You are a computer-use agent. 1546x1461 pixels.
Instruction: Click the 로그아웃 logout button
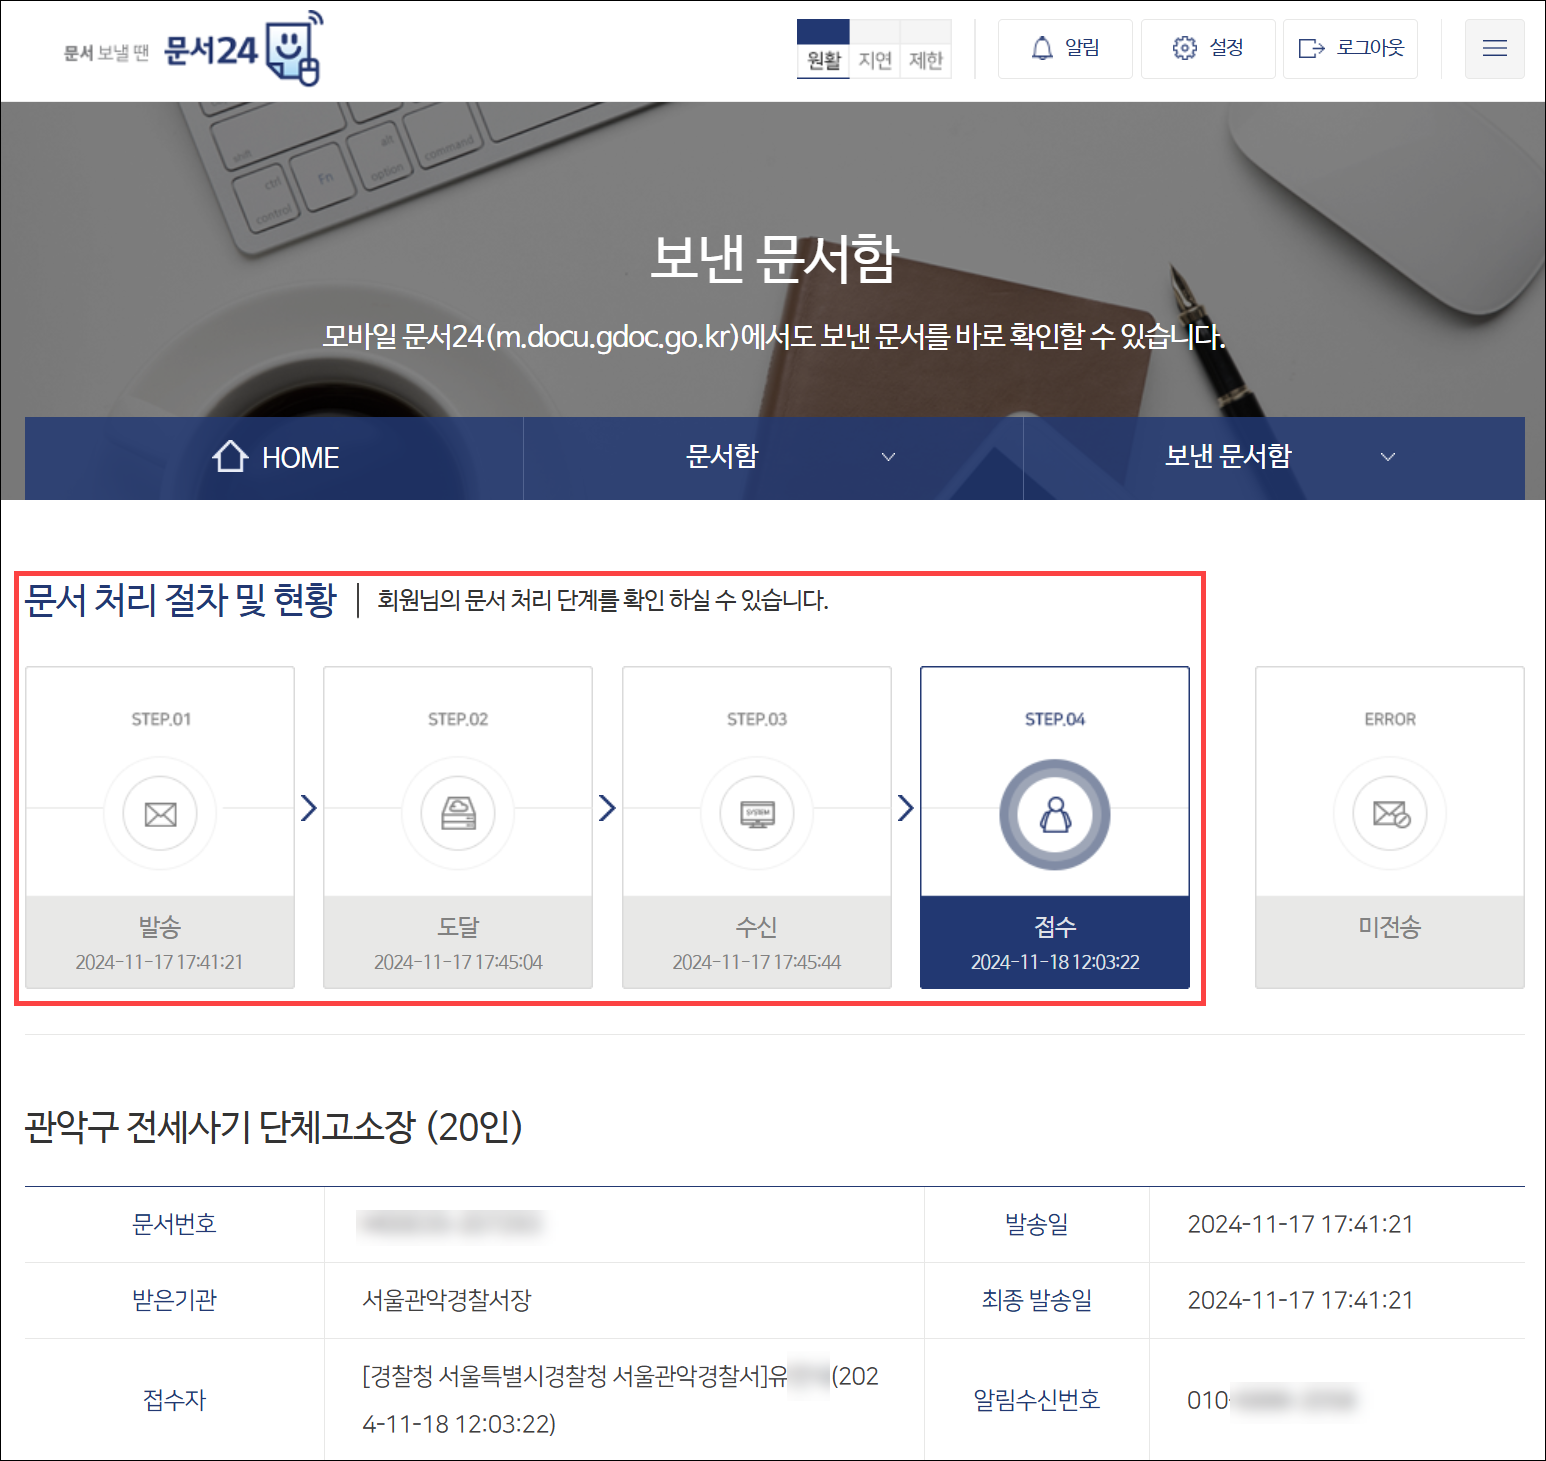pyautogui.click(x=1350, y=48)
